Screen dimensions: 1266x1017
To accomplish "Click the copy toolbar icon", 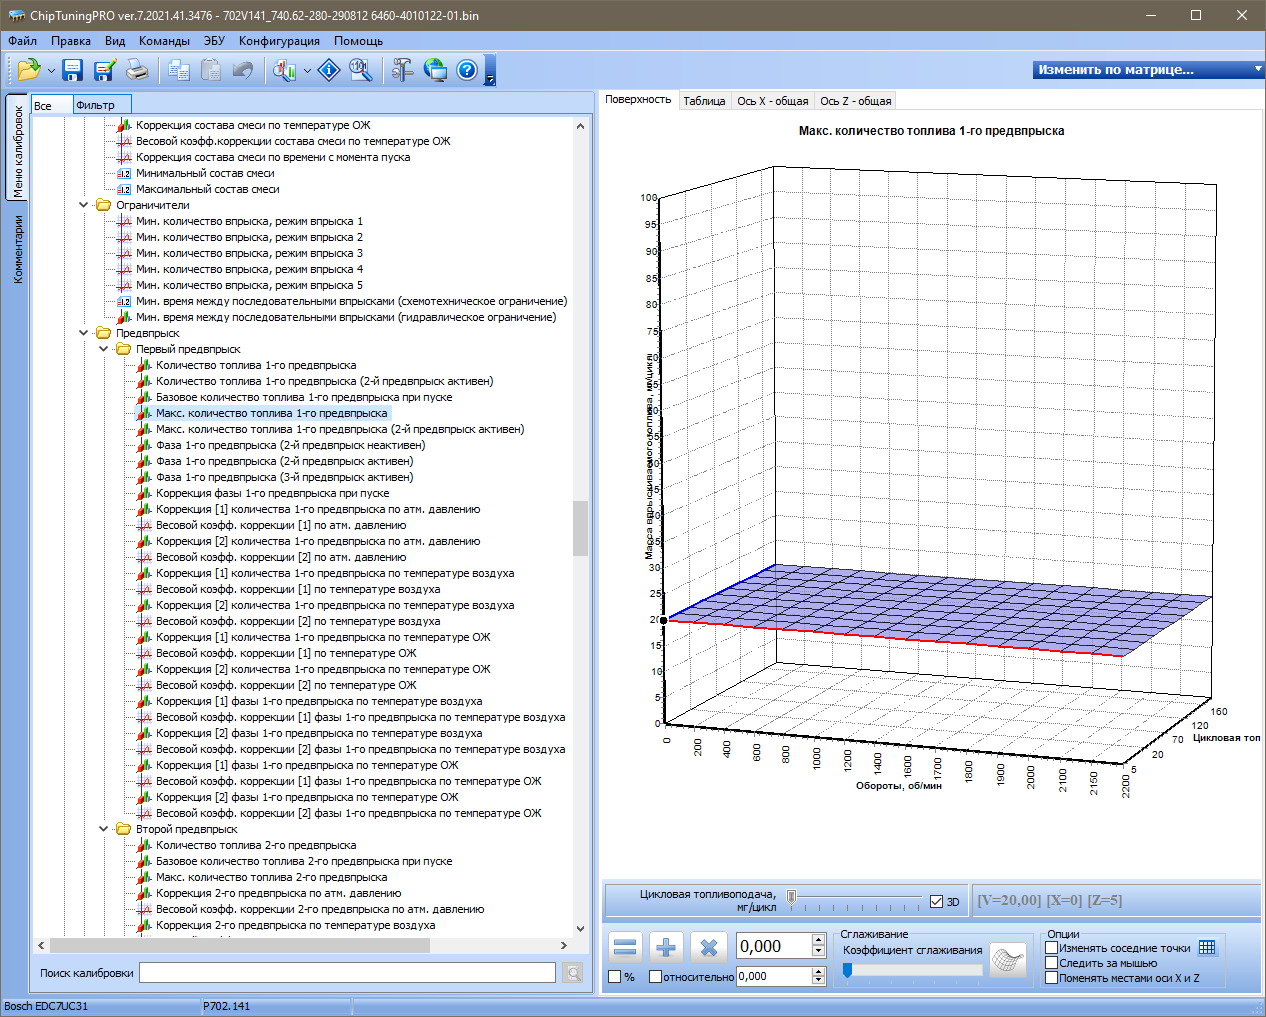I will (x=179, y=70).
